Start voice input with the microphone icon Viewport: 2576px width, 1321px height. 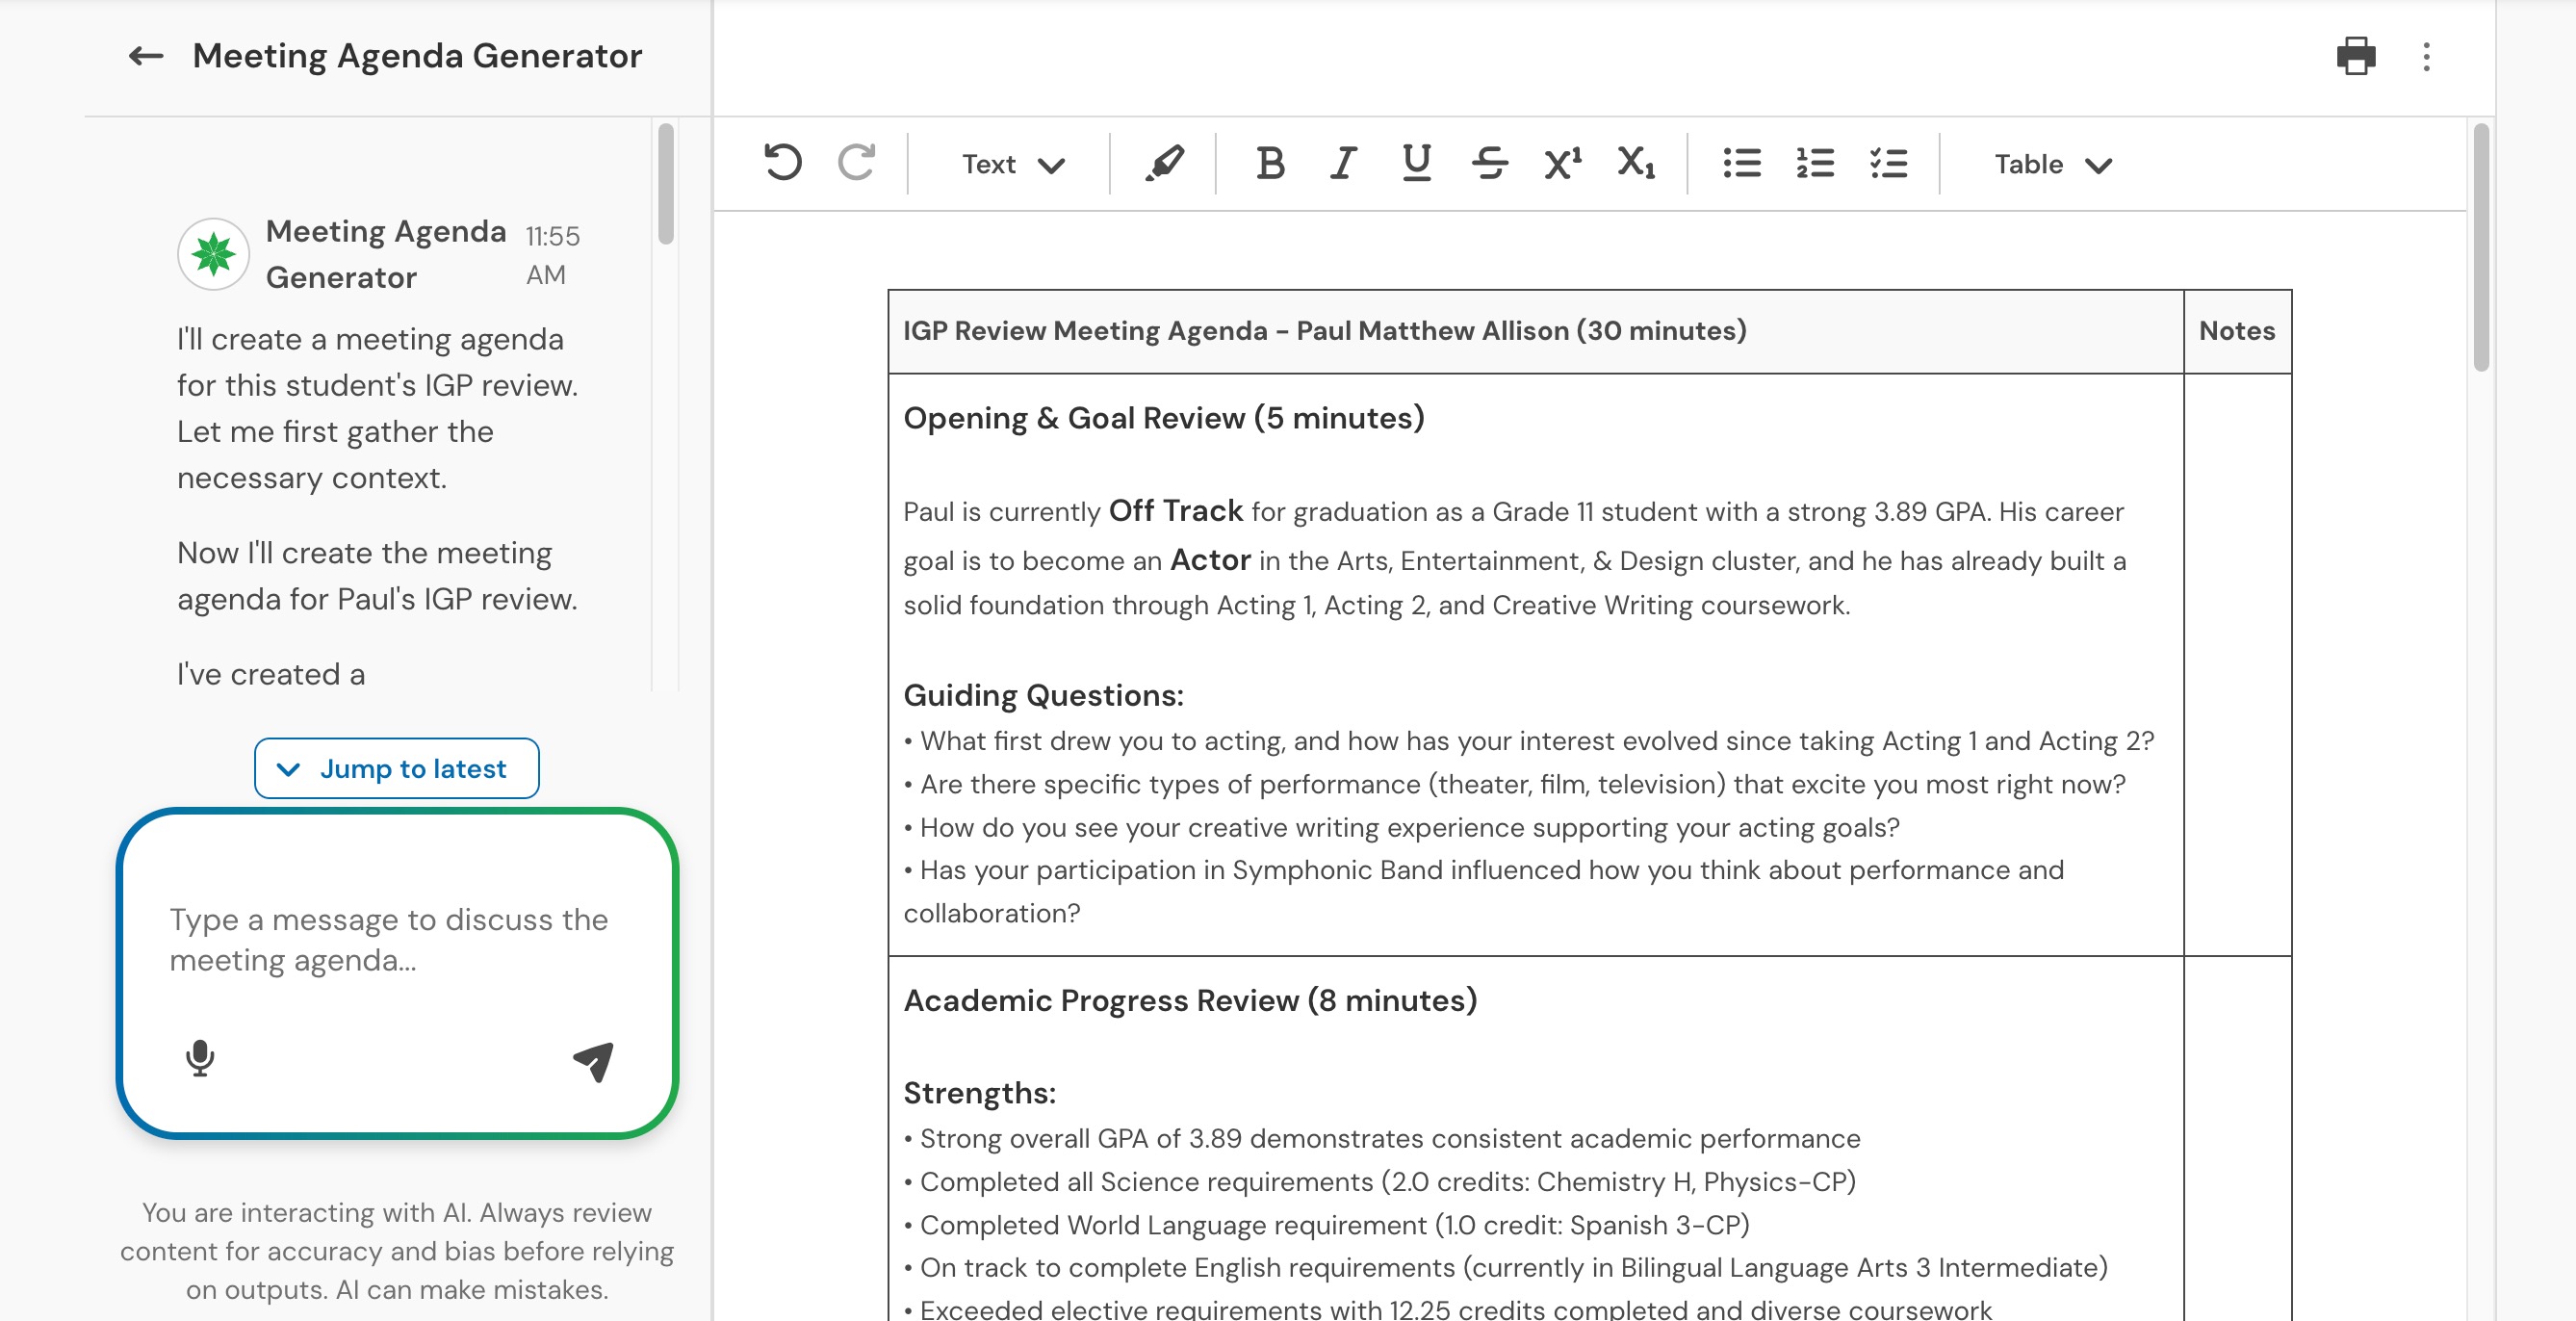click(200, 1058)
